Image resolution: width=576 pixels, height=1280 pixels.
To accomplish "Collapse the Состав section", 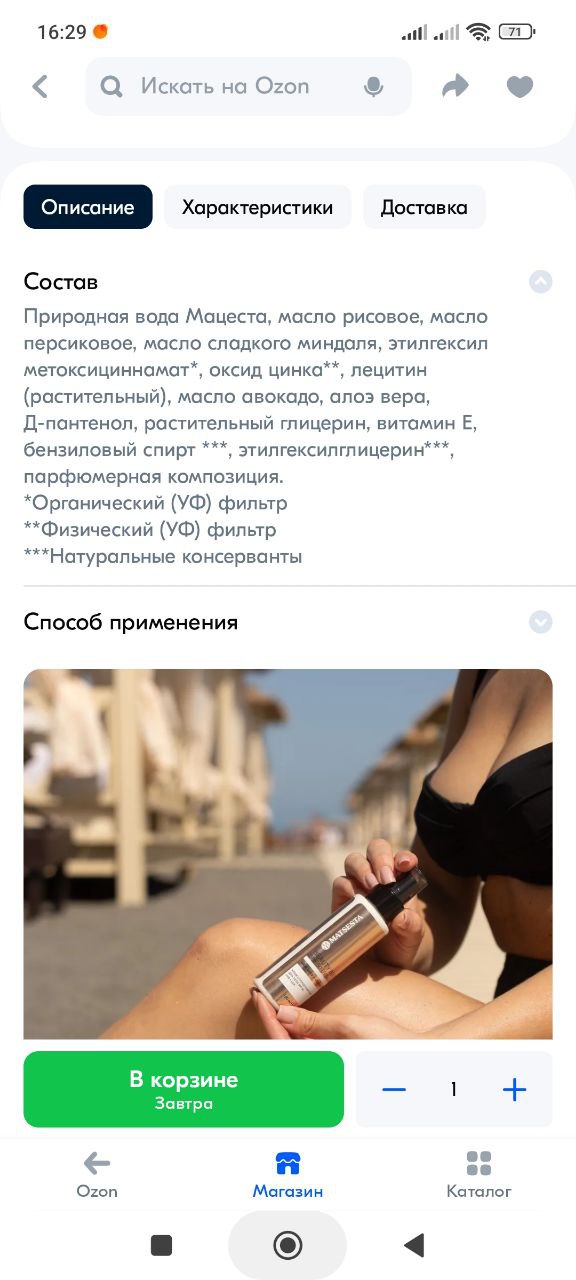I will (x=540, y=282).
